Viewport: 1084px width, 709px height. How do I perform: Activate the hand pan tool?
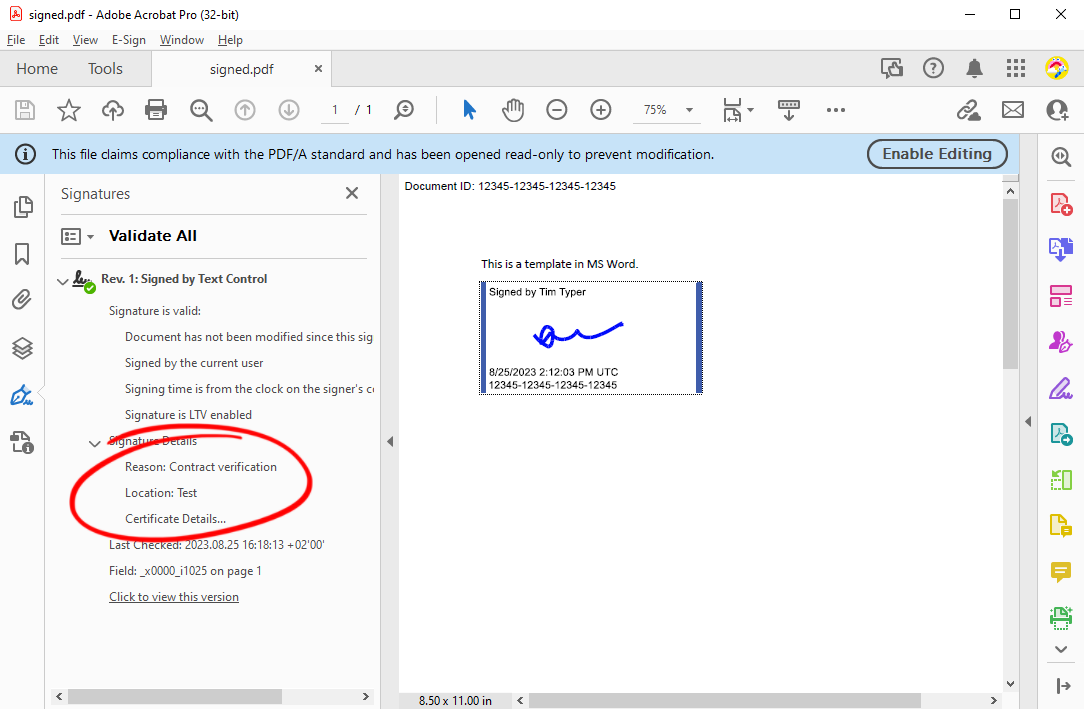point(513,110)
